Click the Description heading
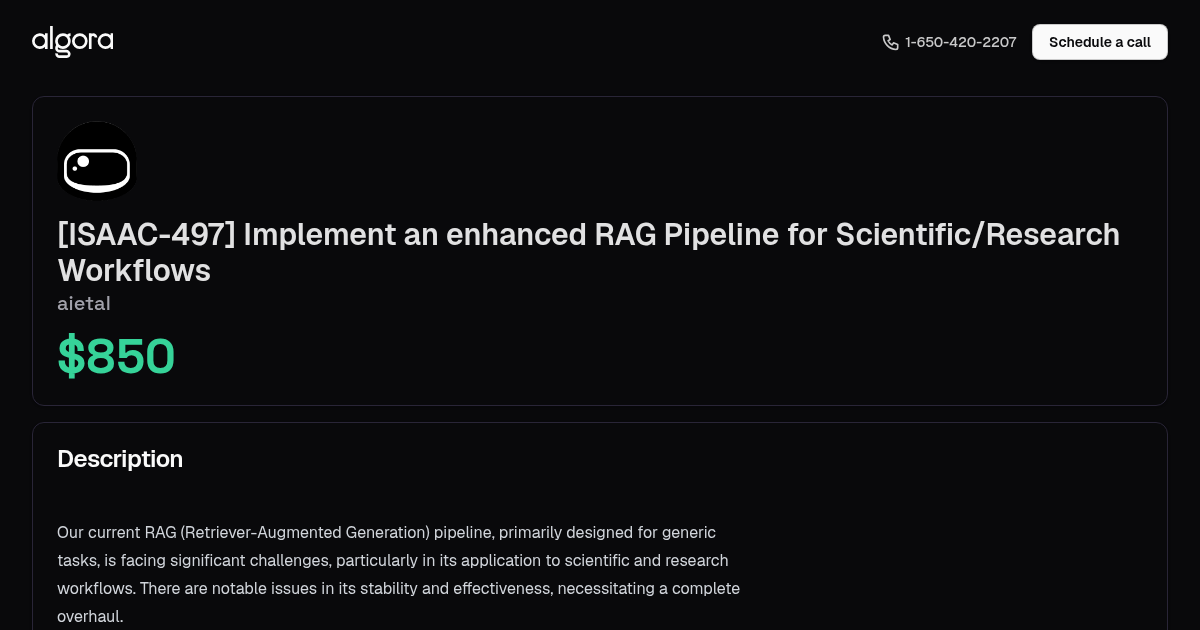The image size is (1200, 630). click(120, 459)
